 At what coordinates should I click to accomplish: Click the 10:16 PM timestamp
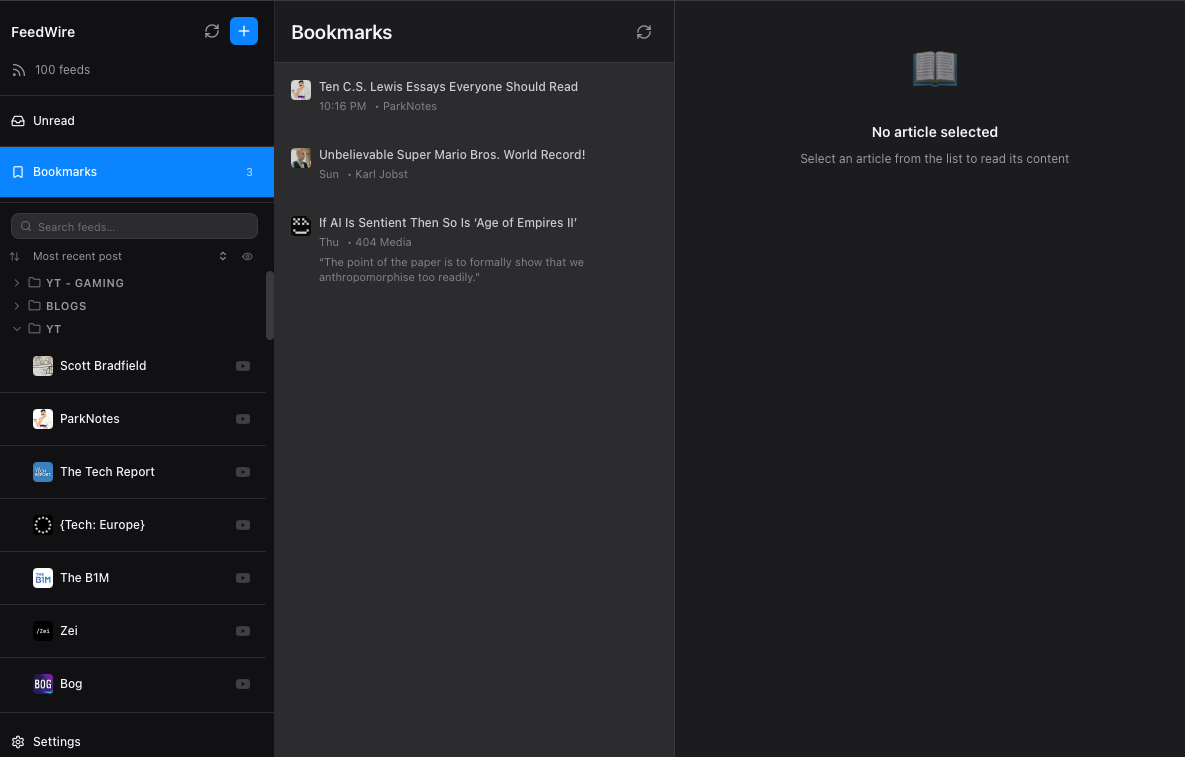(x=342, y=107)
